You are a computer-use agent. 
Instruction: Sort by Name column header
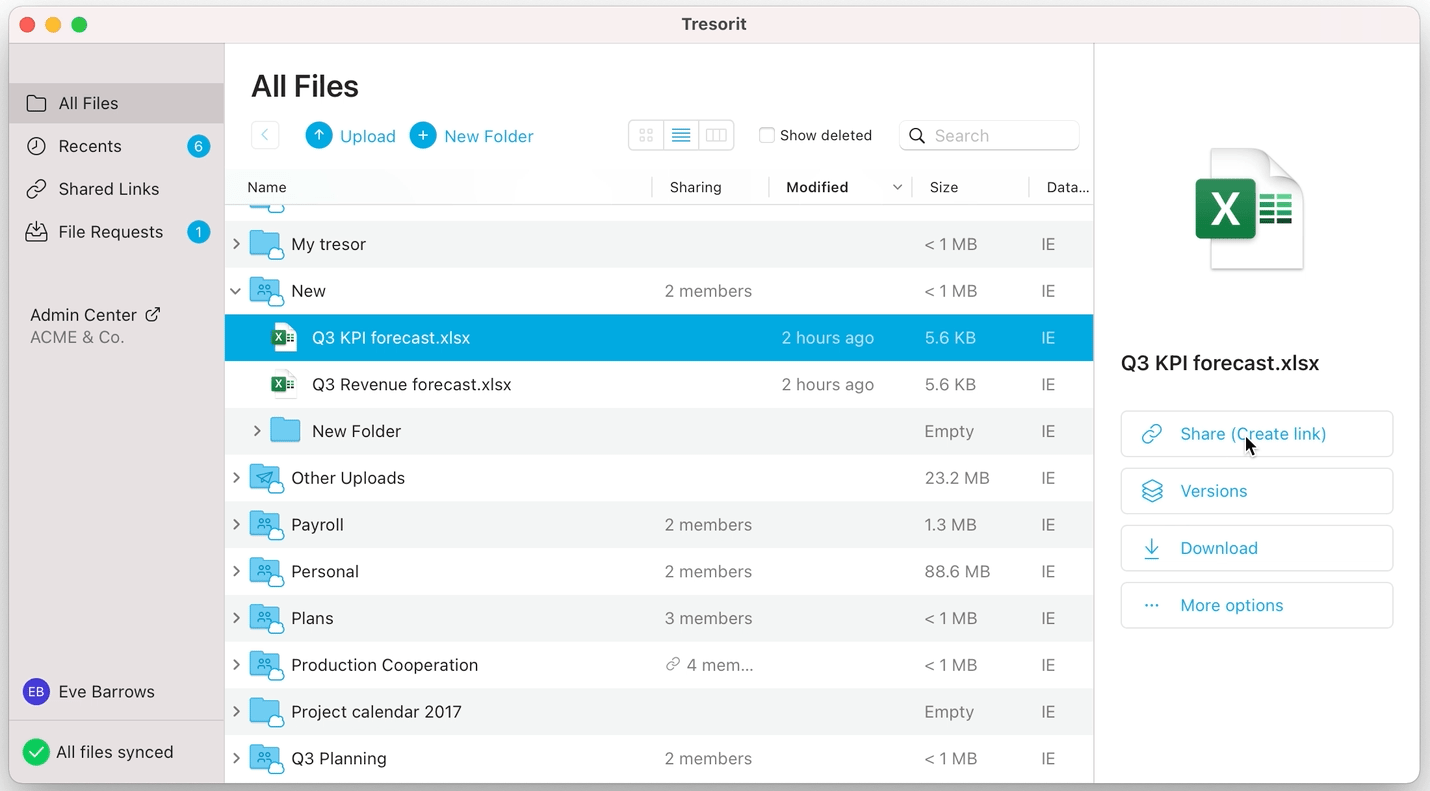(267, 187)
